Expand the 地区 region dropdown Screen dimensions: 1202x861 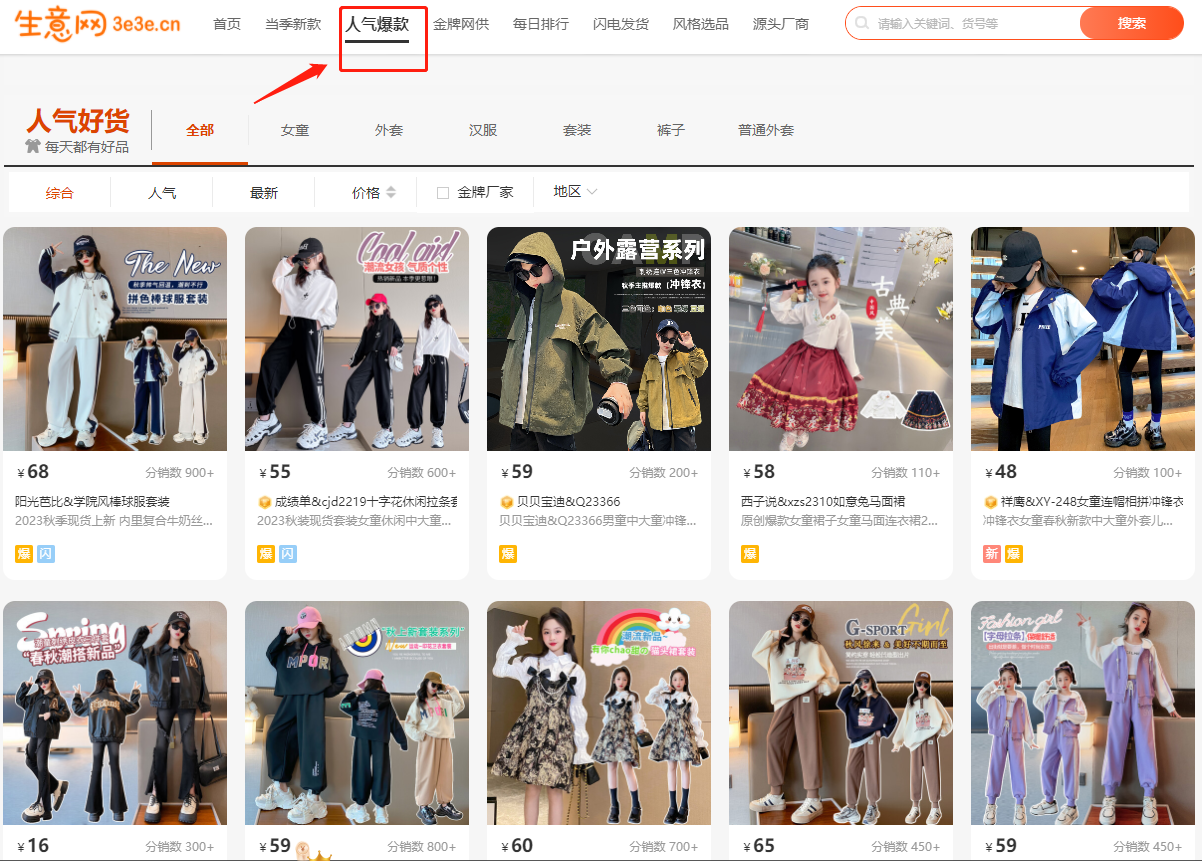tap(576, 191)
